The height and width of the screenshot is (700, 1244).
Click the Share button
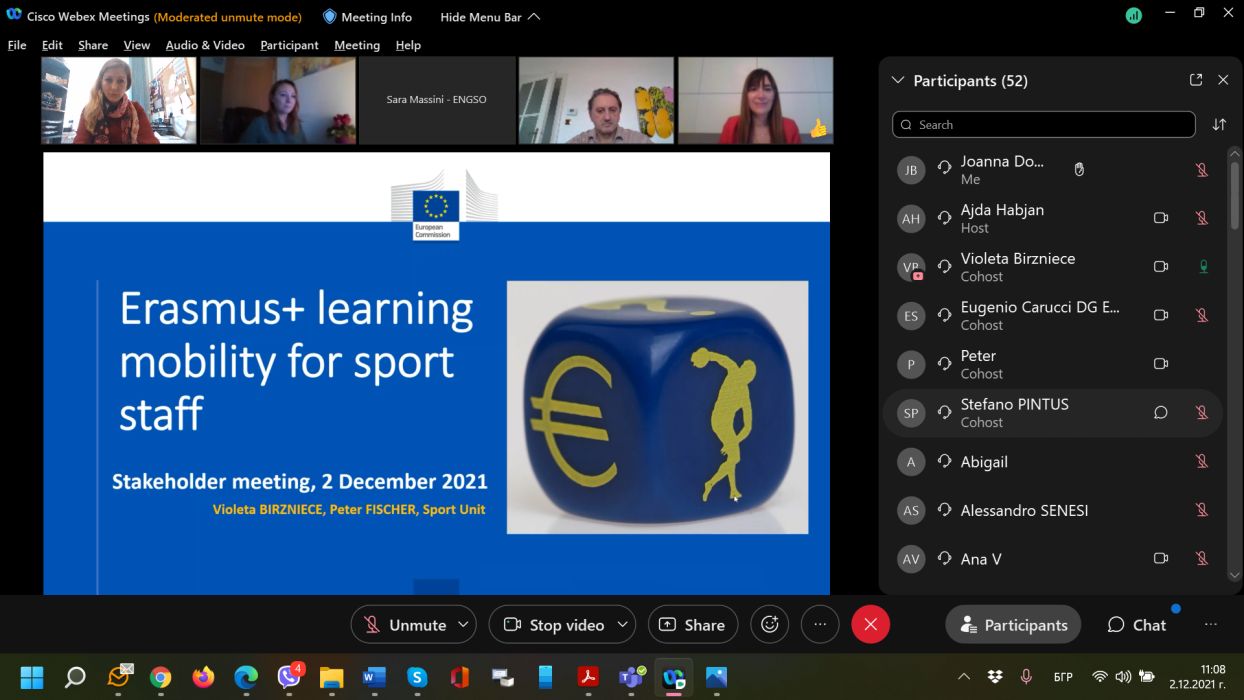[x=692, y=625]
